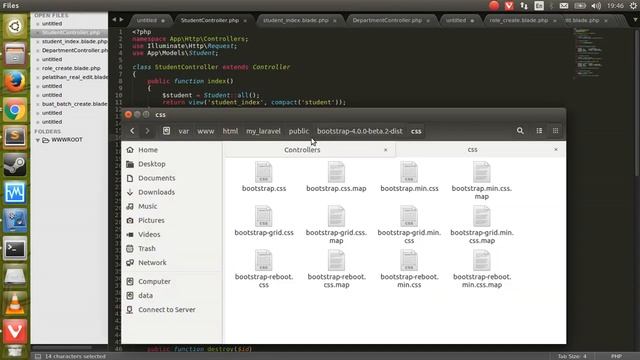Switch to css file manager tab
The image size is (640, 360).
click(472, 150)
